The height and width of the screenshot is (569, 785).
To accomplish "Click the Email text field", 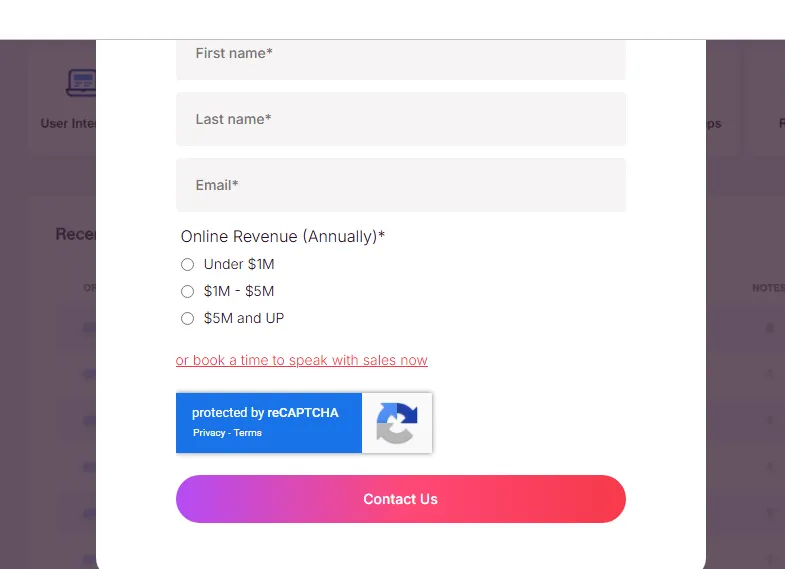I will [x=400, y=185].
